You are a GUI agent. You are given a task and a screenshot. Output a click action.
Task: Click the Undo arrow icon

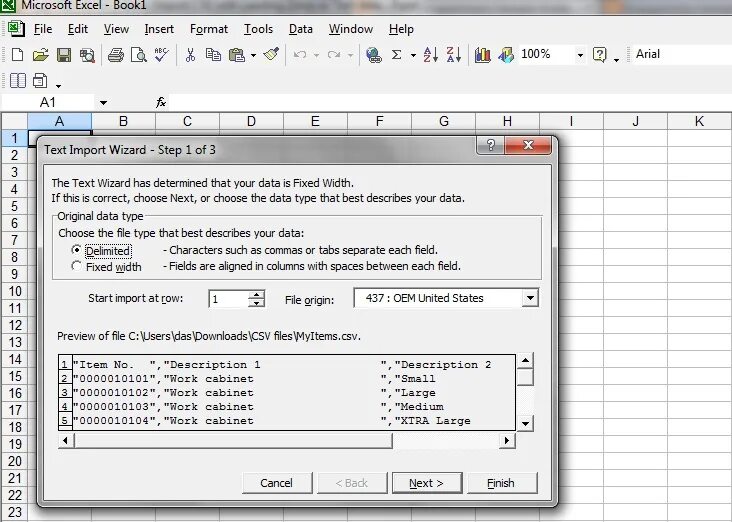pyautogui.click(x=300, y=55)
